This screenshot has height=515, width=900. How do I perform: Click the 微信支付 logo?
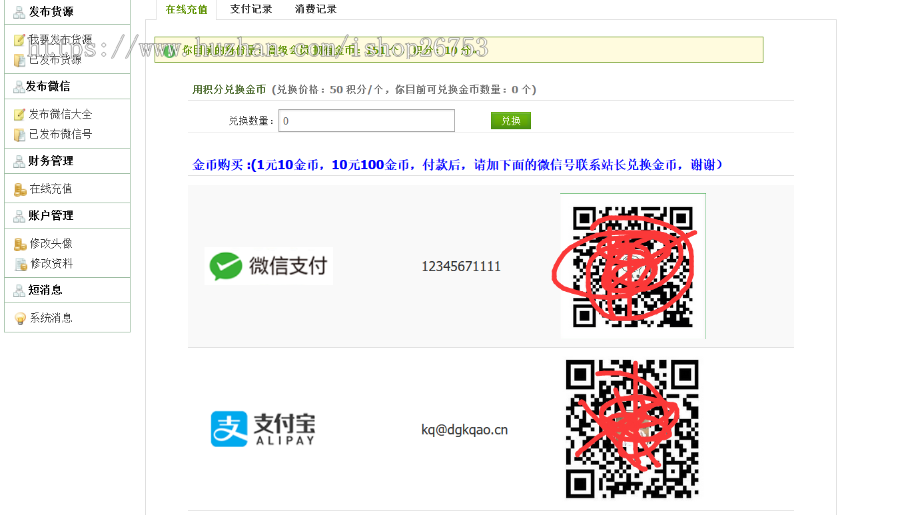(x=268, y=266)
